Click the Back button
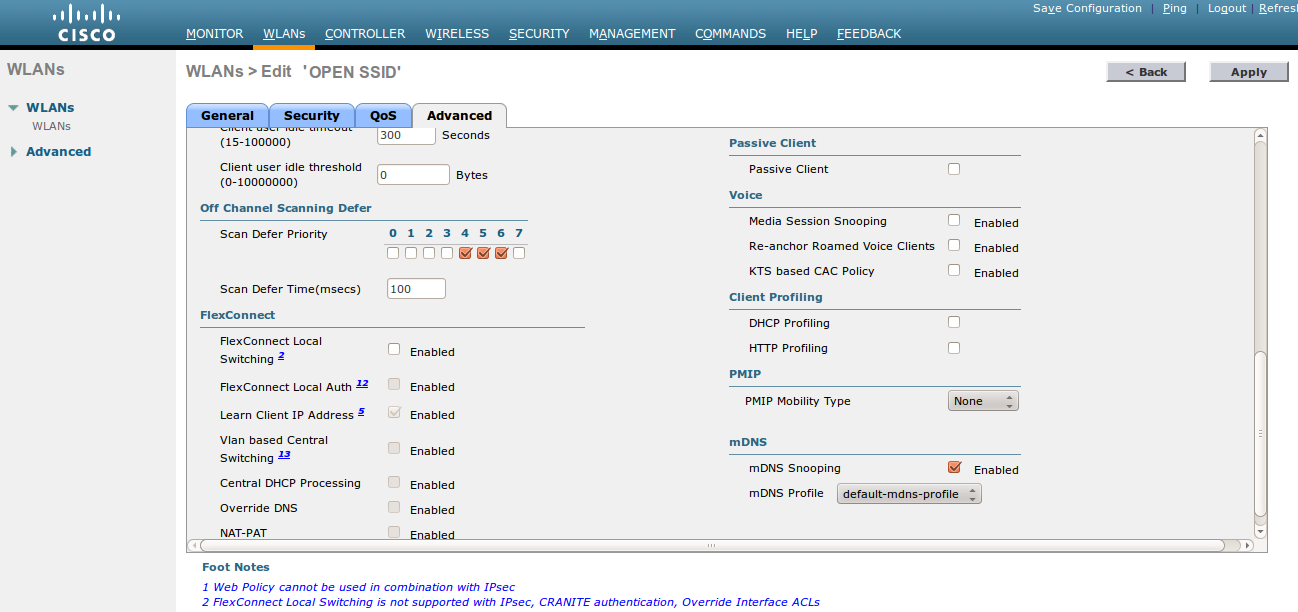Image resolution: width=1298 pixels, height=612 pixels. [x=1145, y=72]
